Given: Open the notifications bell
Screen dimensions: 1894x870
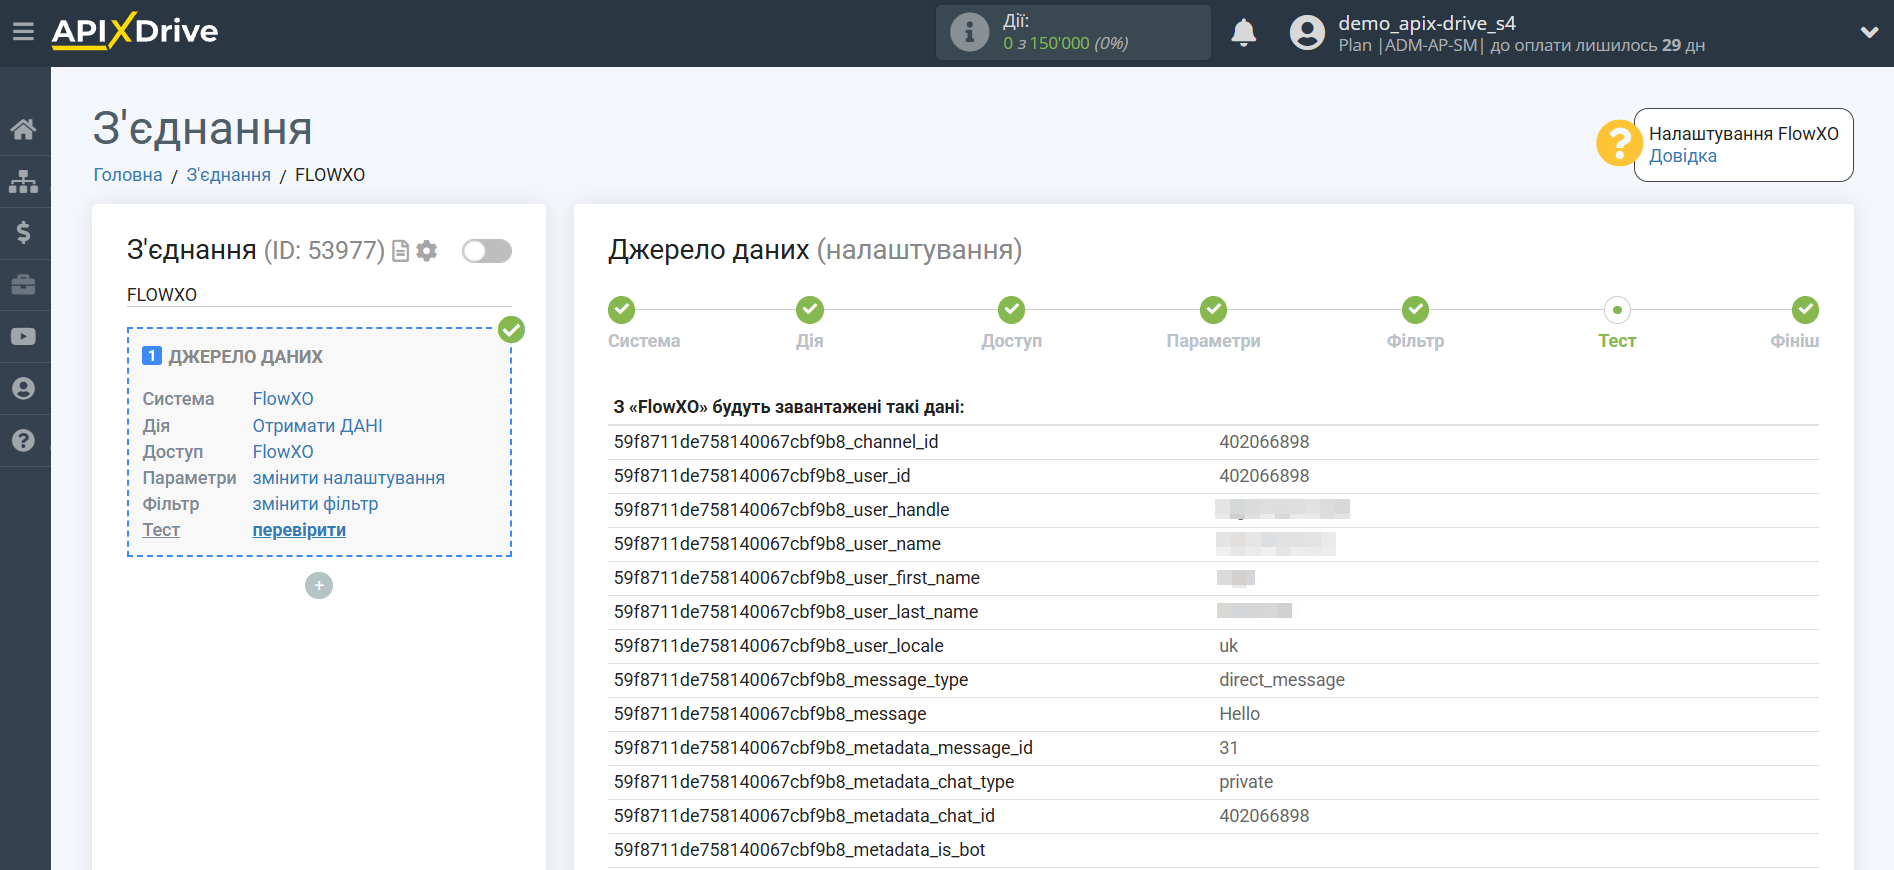Looking at the screenshot, I should pos(1243,33).
